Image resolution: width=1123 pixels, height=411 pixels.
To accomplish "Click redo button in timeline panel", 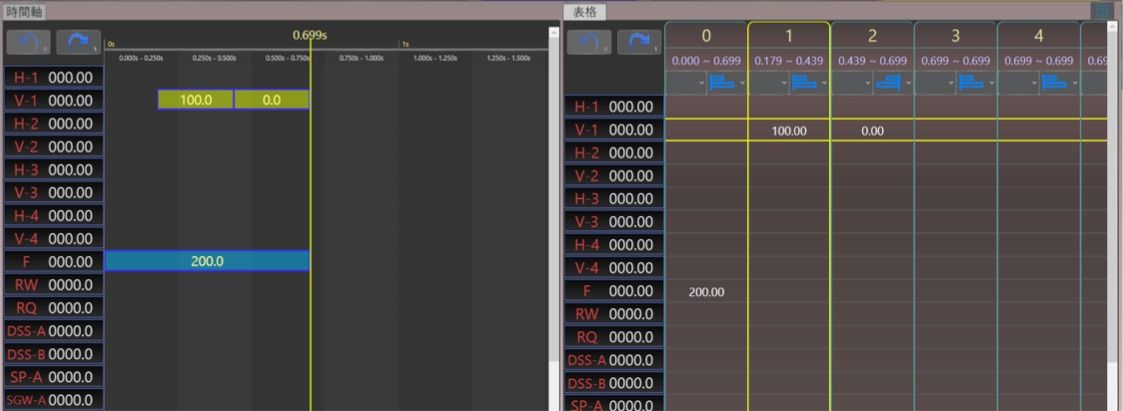I will click(78, 43).
